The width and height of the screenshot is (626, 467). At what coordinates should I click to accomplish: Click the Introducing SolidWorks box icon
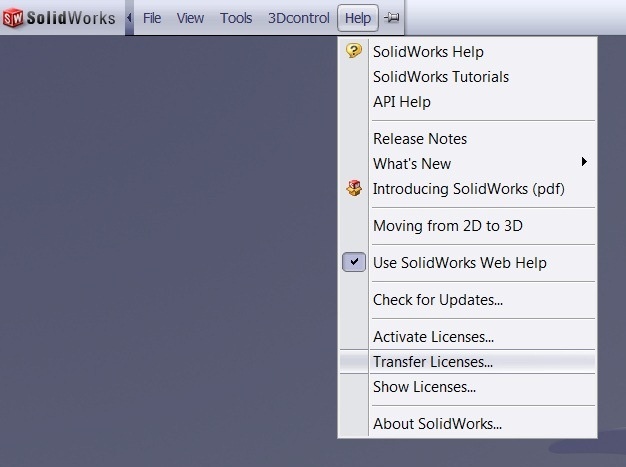pos(354,188)
